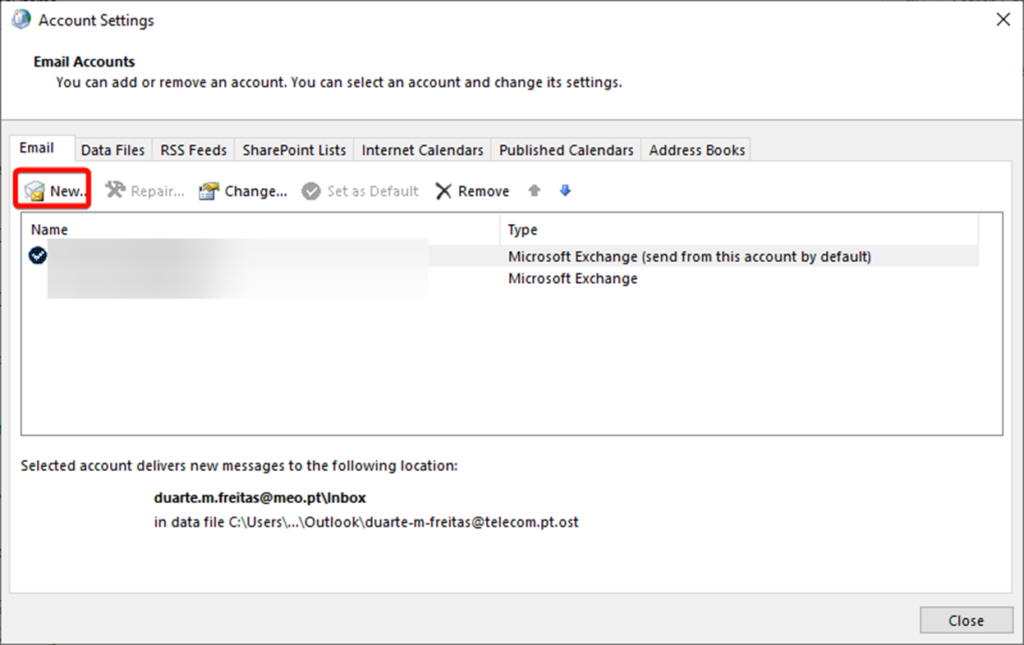Image resolution: width=1024 pixels, height=645 pixels.
Task: Switch to Address Books tab
Action: (x=697, y=150)
